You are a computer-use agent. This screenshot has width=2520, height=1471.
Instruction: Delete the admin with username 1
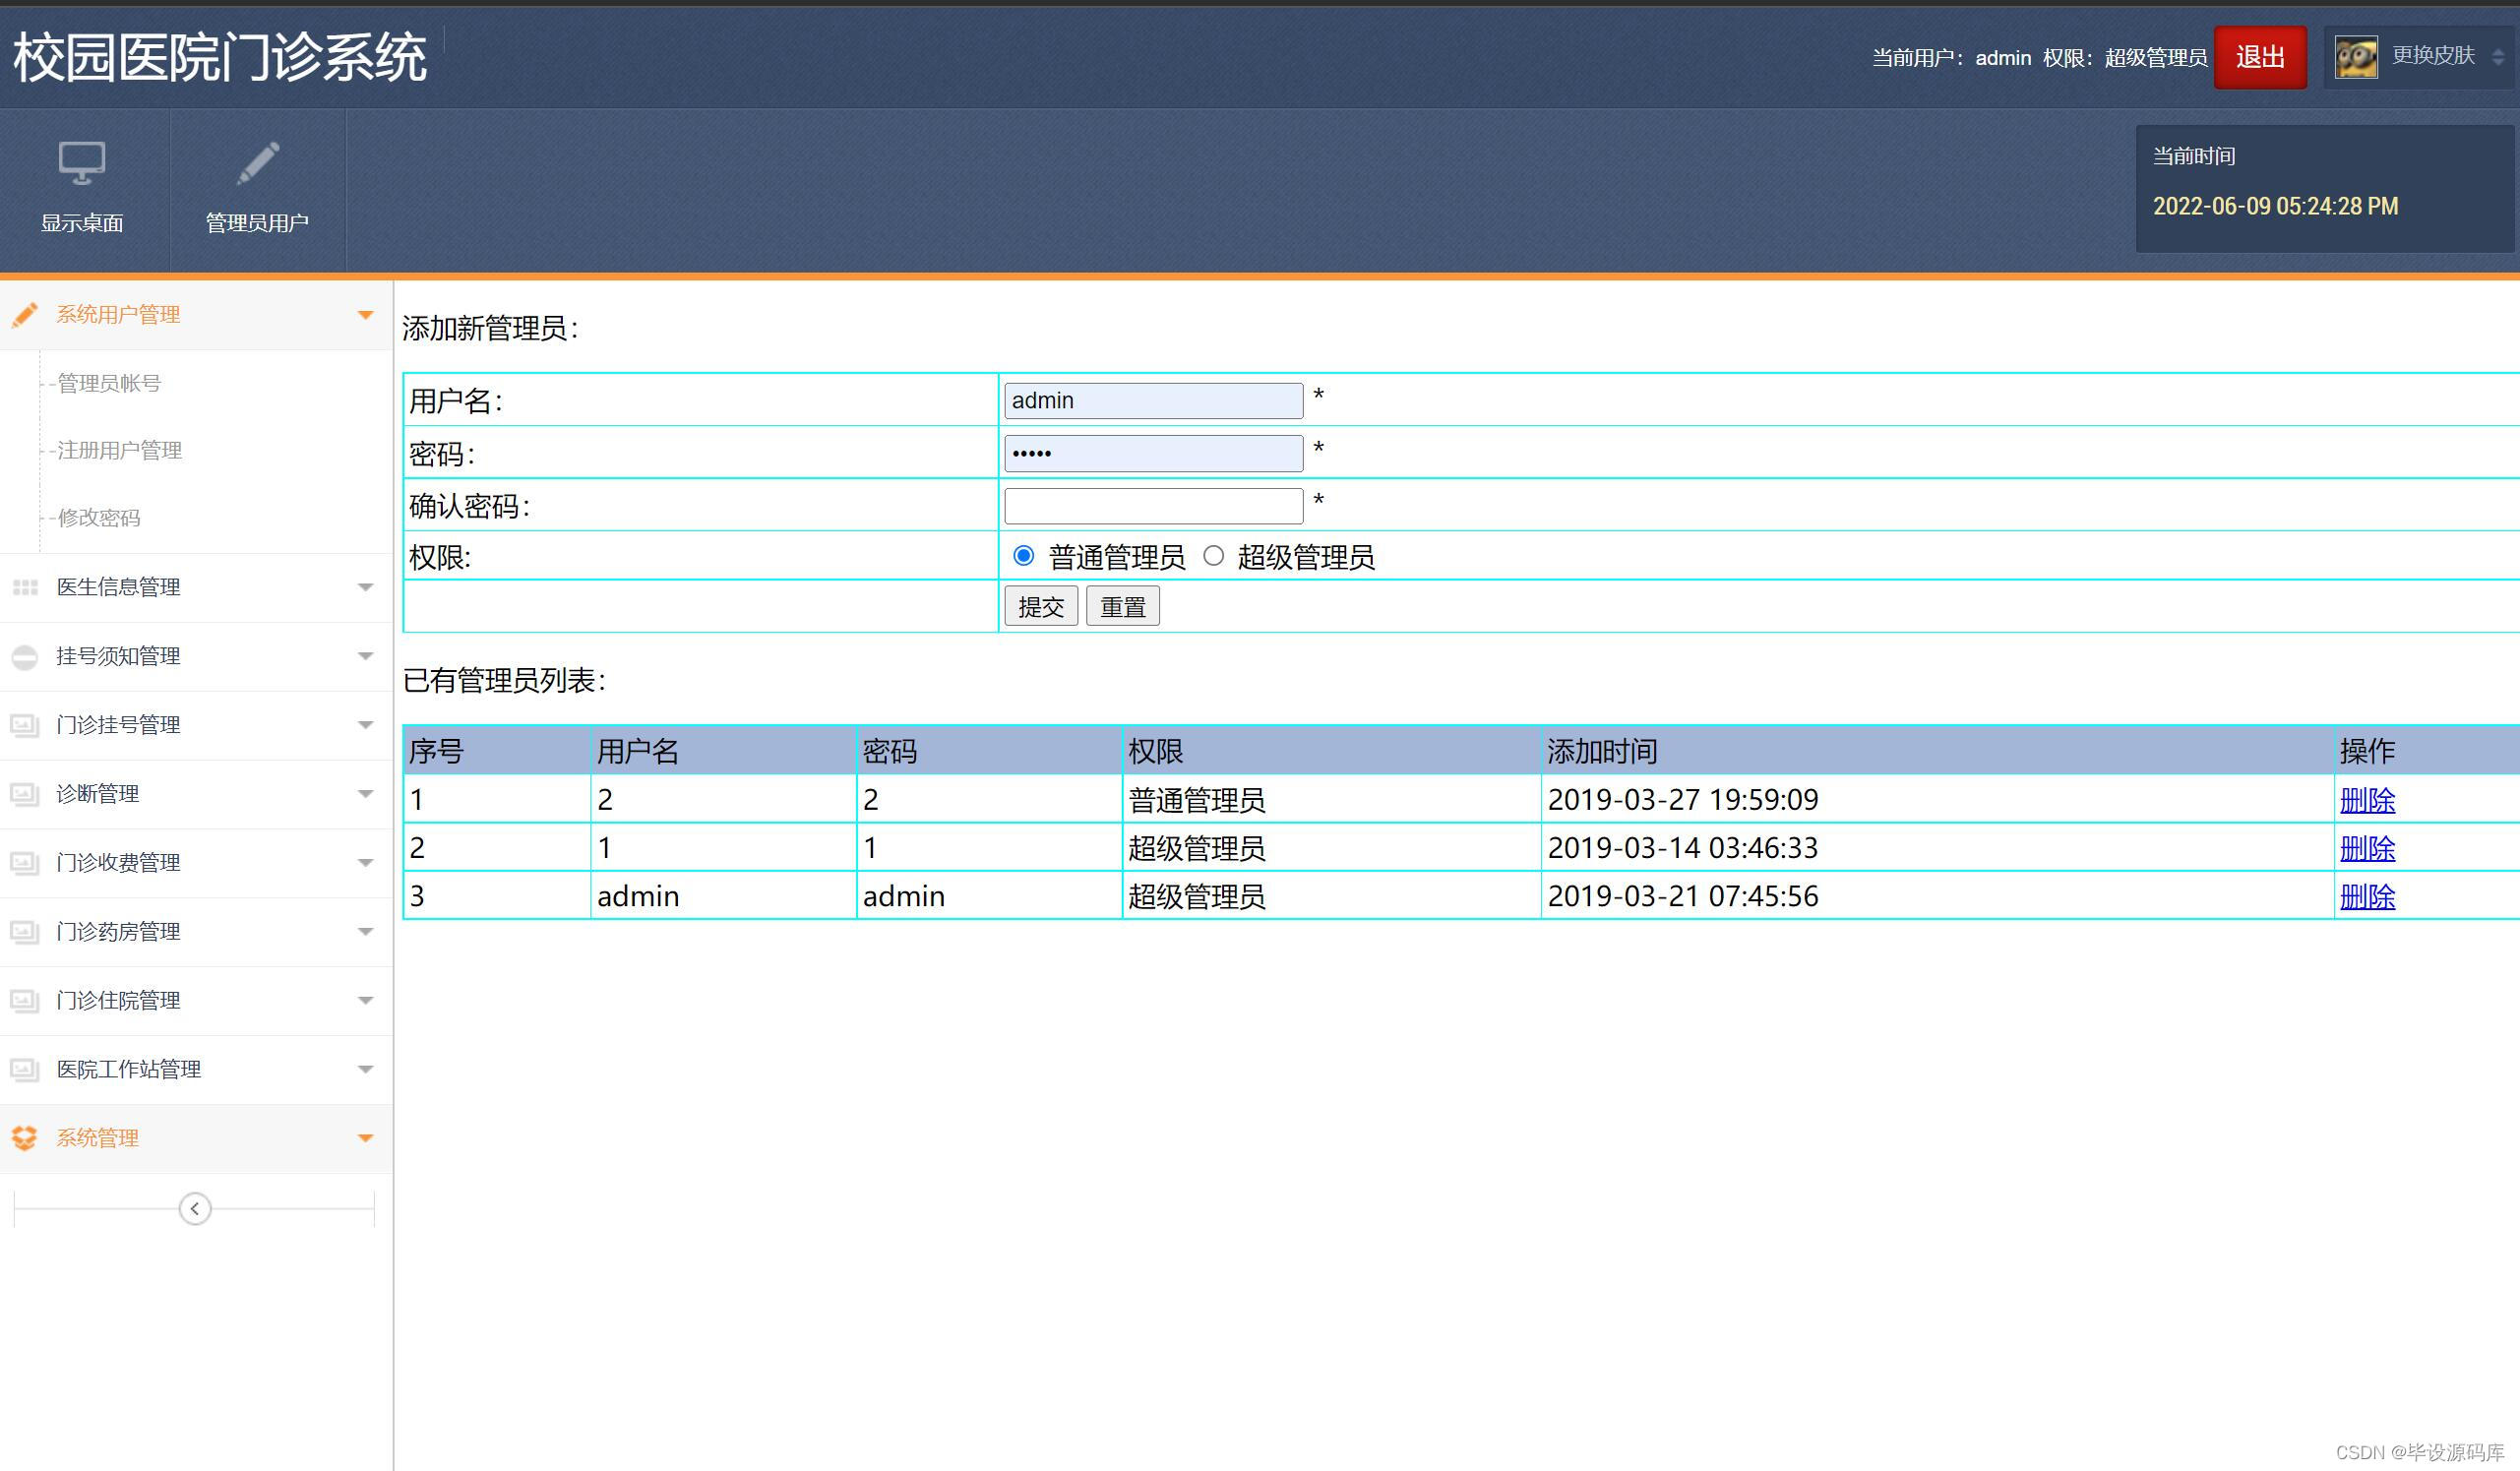pos(2367,848)
